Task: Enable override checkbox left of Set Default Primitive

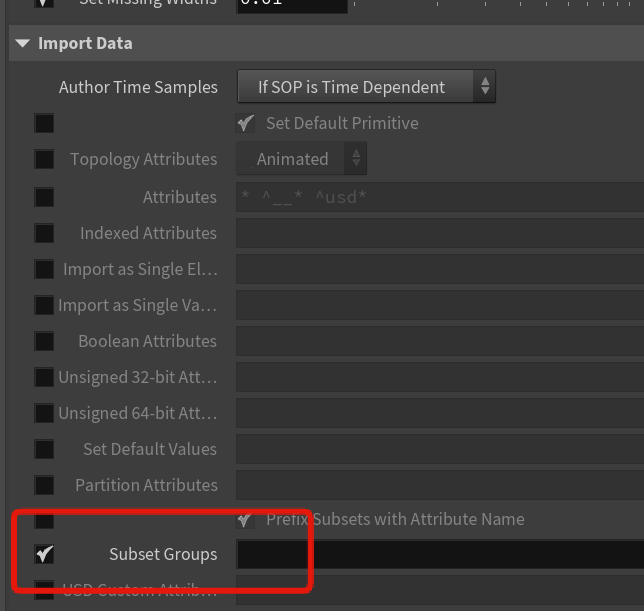Action: pyautogui.click(x=44, y=123)
